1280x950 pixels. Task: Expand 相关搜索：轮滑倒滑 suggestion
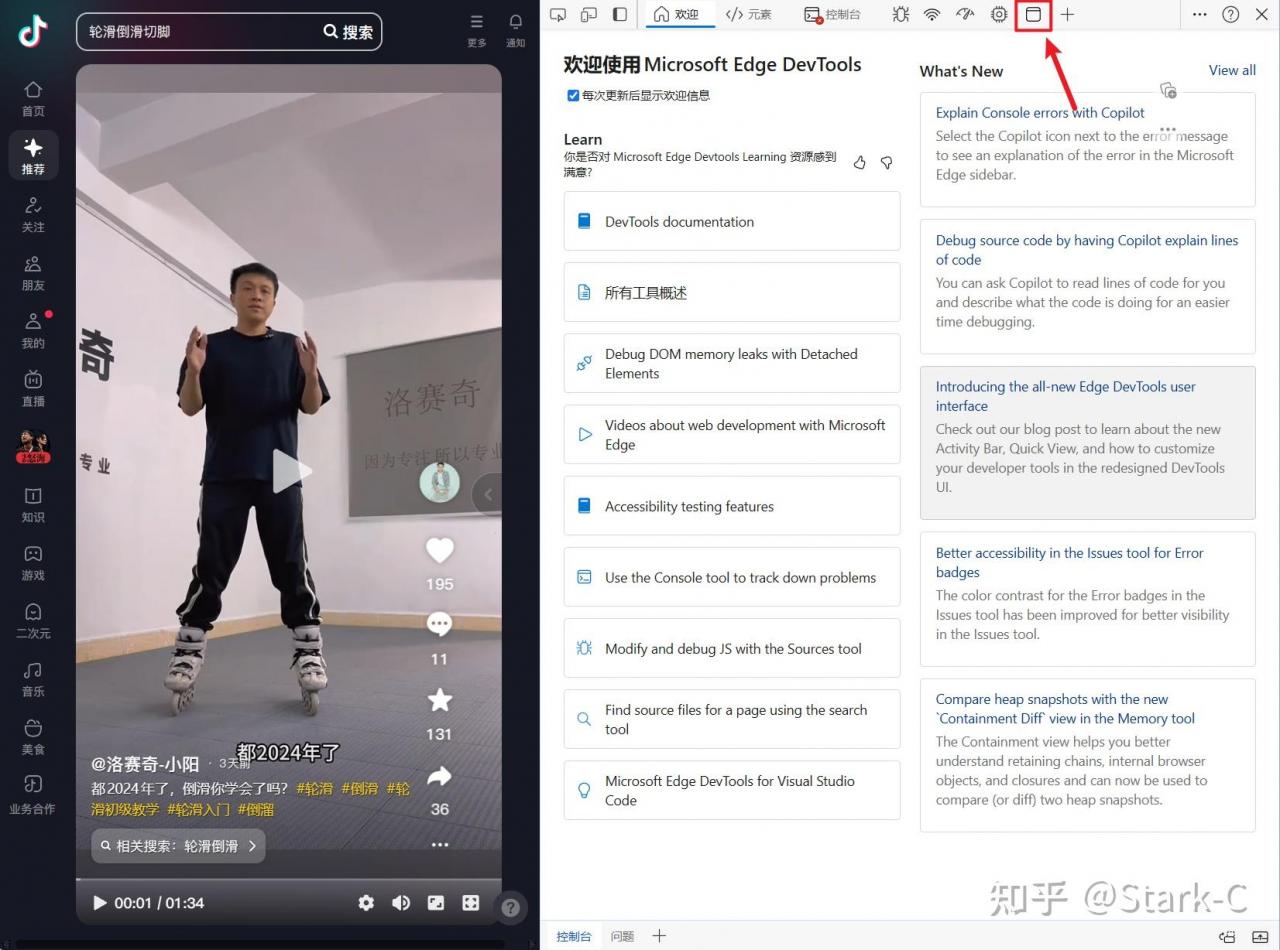pos(178,846)
